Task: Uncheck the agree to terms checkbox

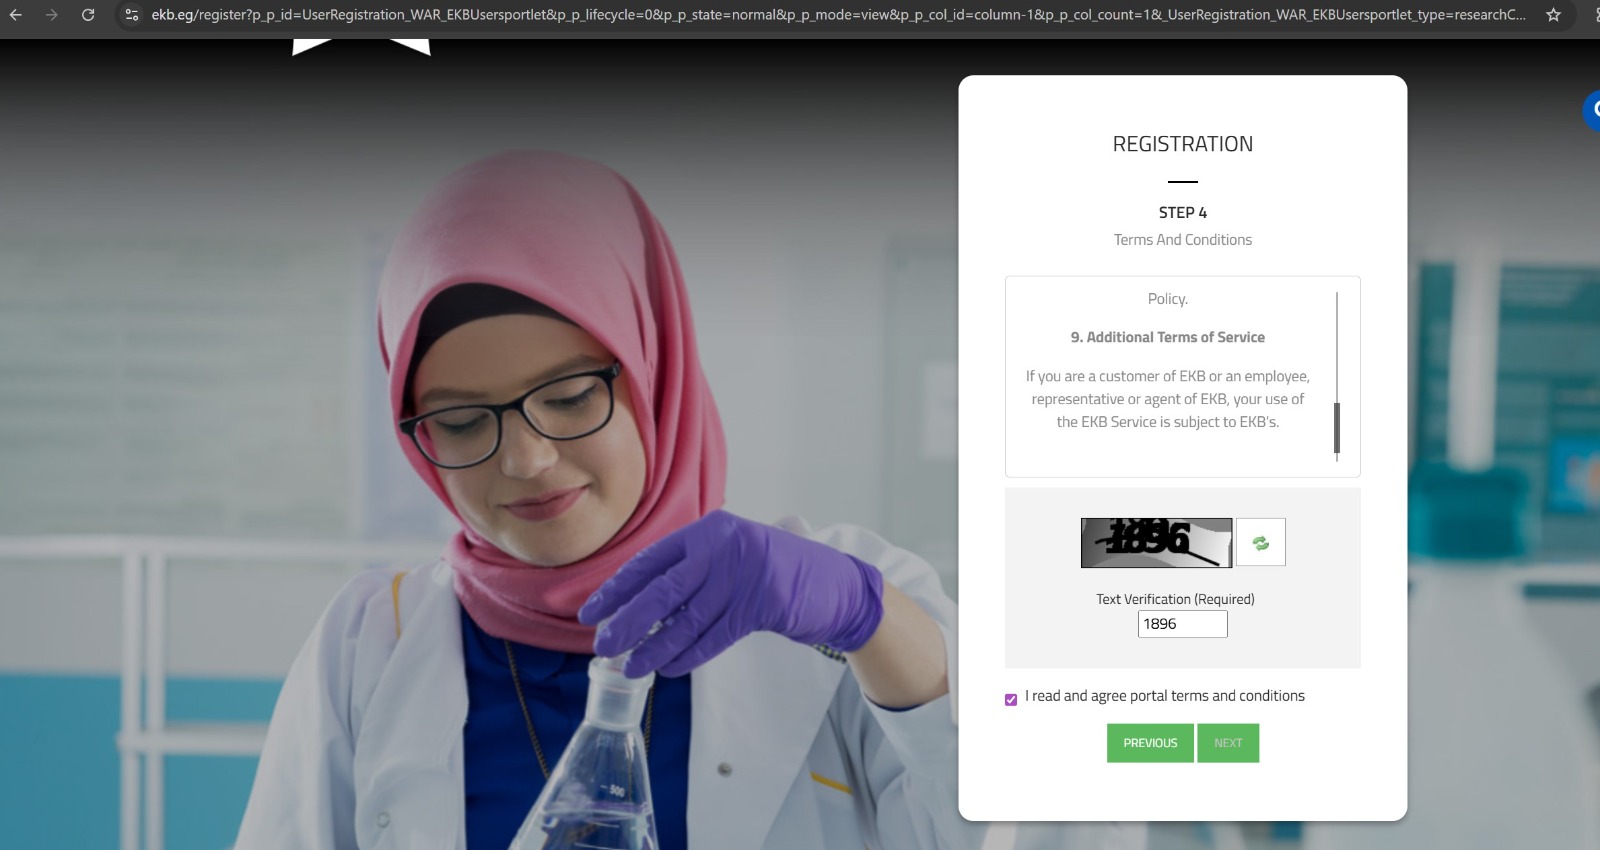Action: click(1011, 699)
